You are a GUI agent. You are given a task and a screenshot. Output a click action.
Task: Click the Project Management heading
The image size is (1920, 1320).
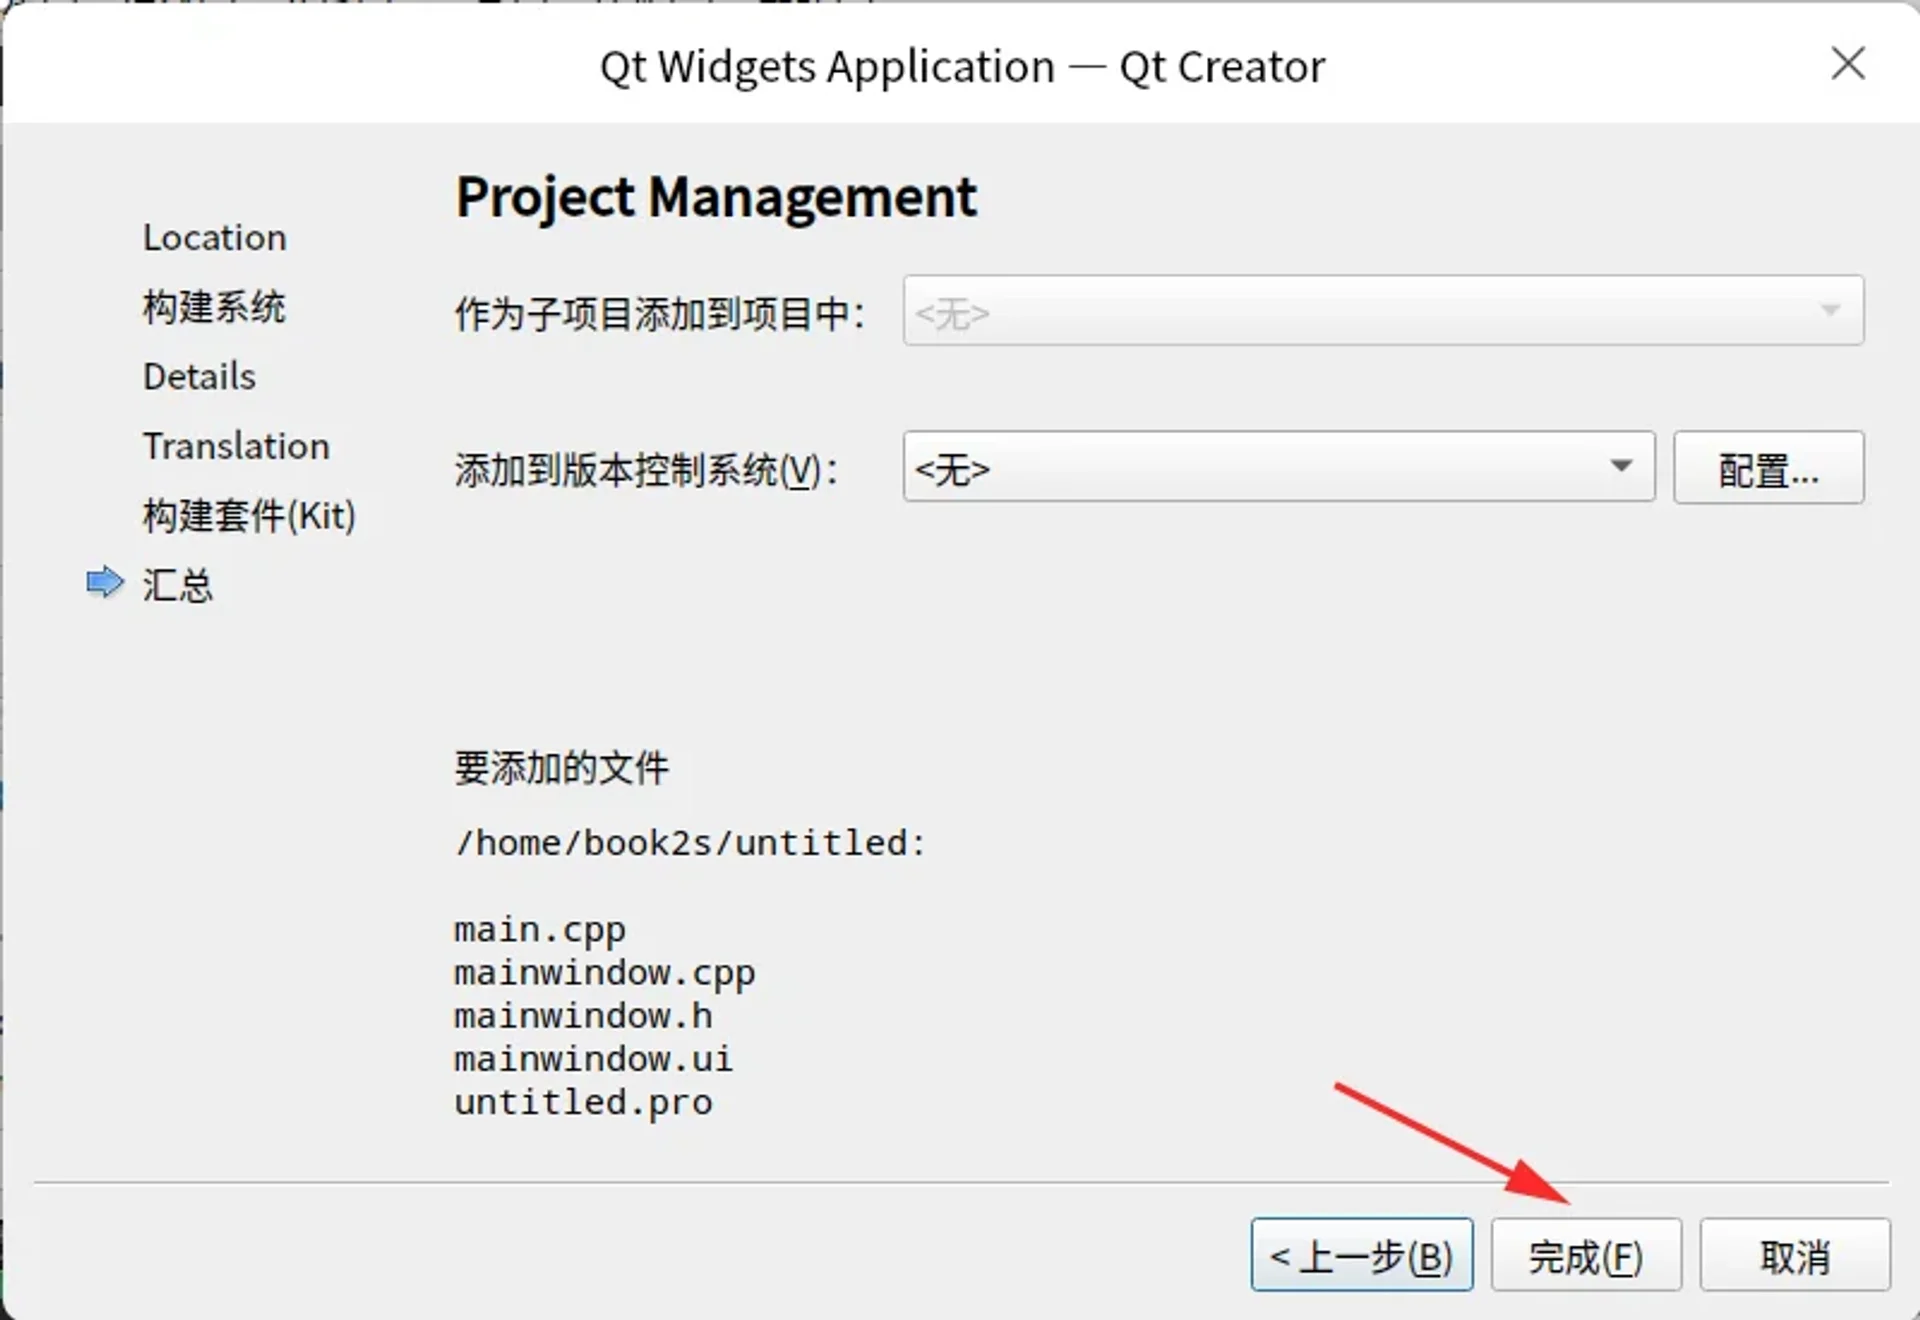[x=716, y=197]
